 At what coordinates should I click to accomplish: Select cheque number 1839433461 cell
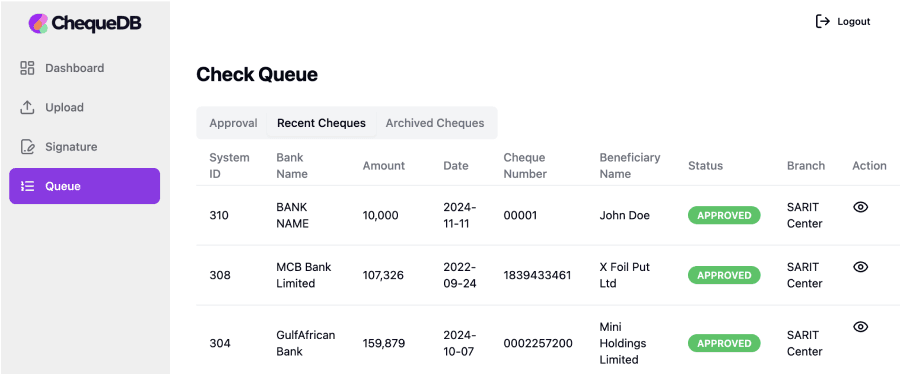point(537,275)
